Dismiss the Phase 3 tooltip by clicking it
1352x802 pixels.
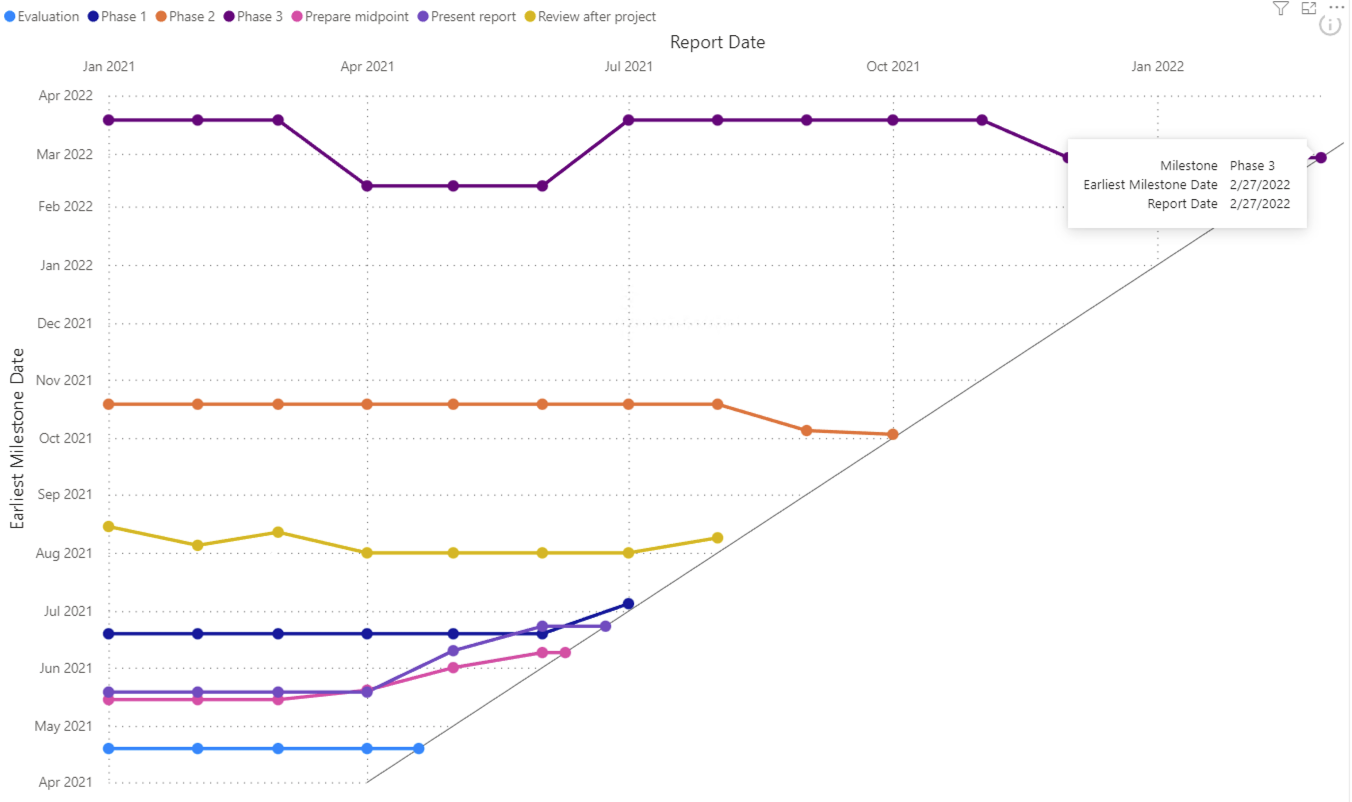point(1188,184)
